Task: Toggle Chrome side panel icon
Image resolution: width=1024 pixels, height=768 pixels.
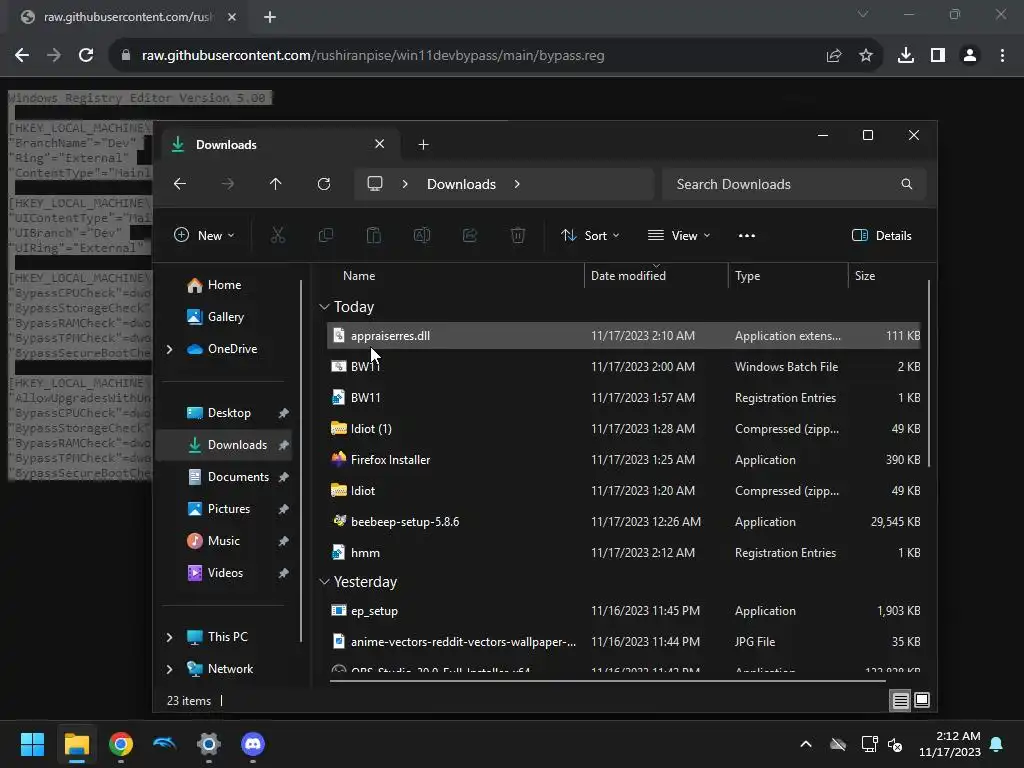Action: pos(938,56)
